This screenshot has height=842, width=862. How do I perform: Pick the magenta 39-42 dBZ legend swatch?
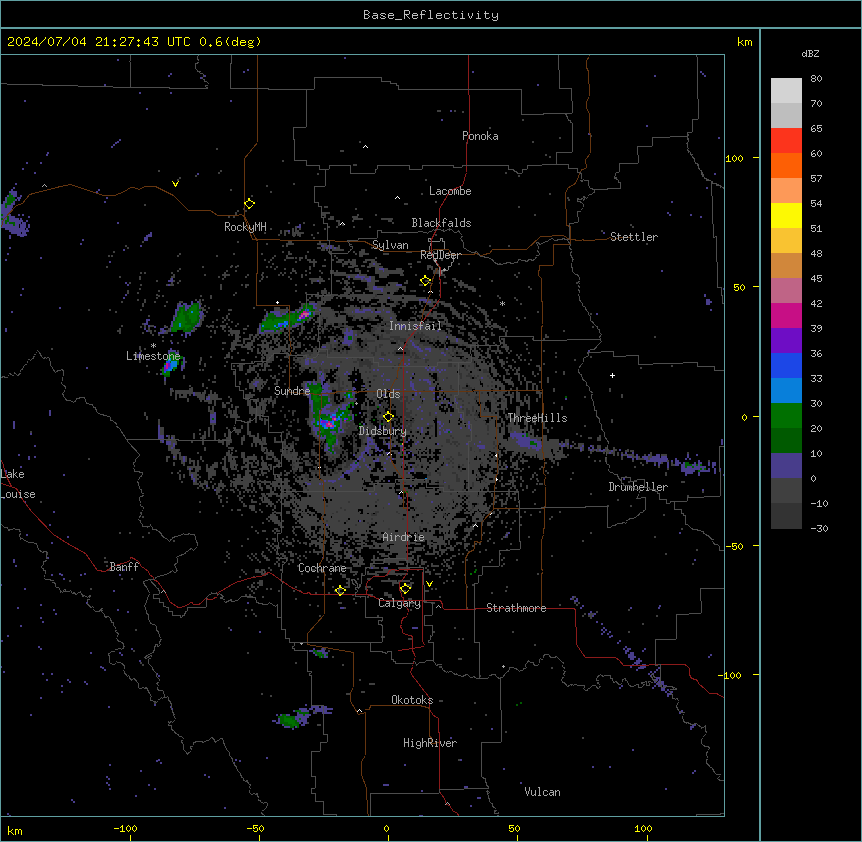(x=786, y=315)
